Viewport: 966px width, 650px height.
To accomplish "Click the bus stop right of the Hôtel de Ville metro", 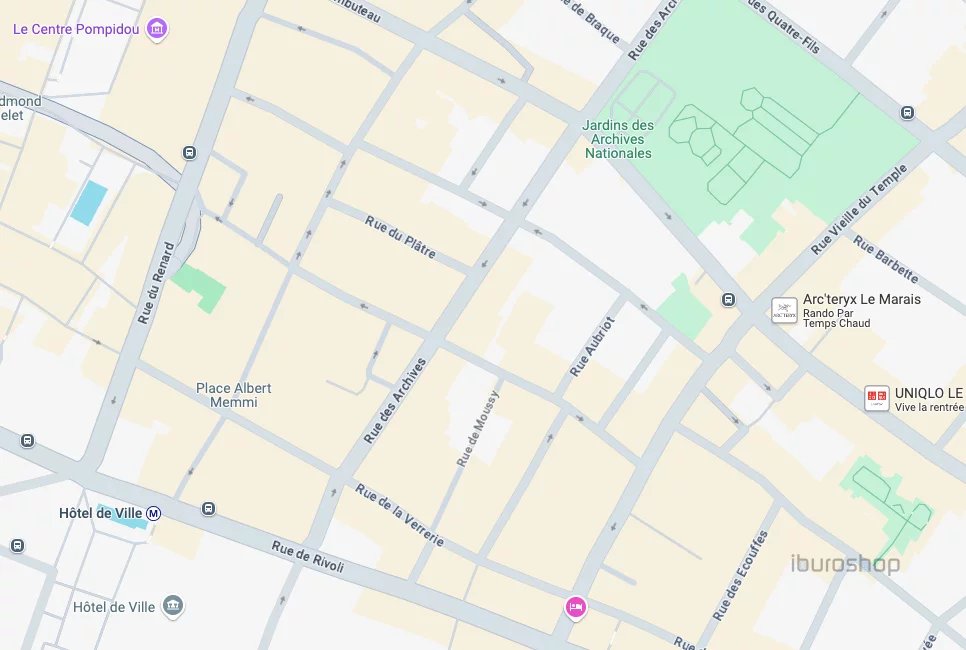I will click(208, 509).
